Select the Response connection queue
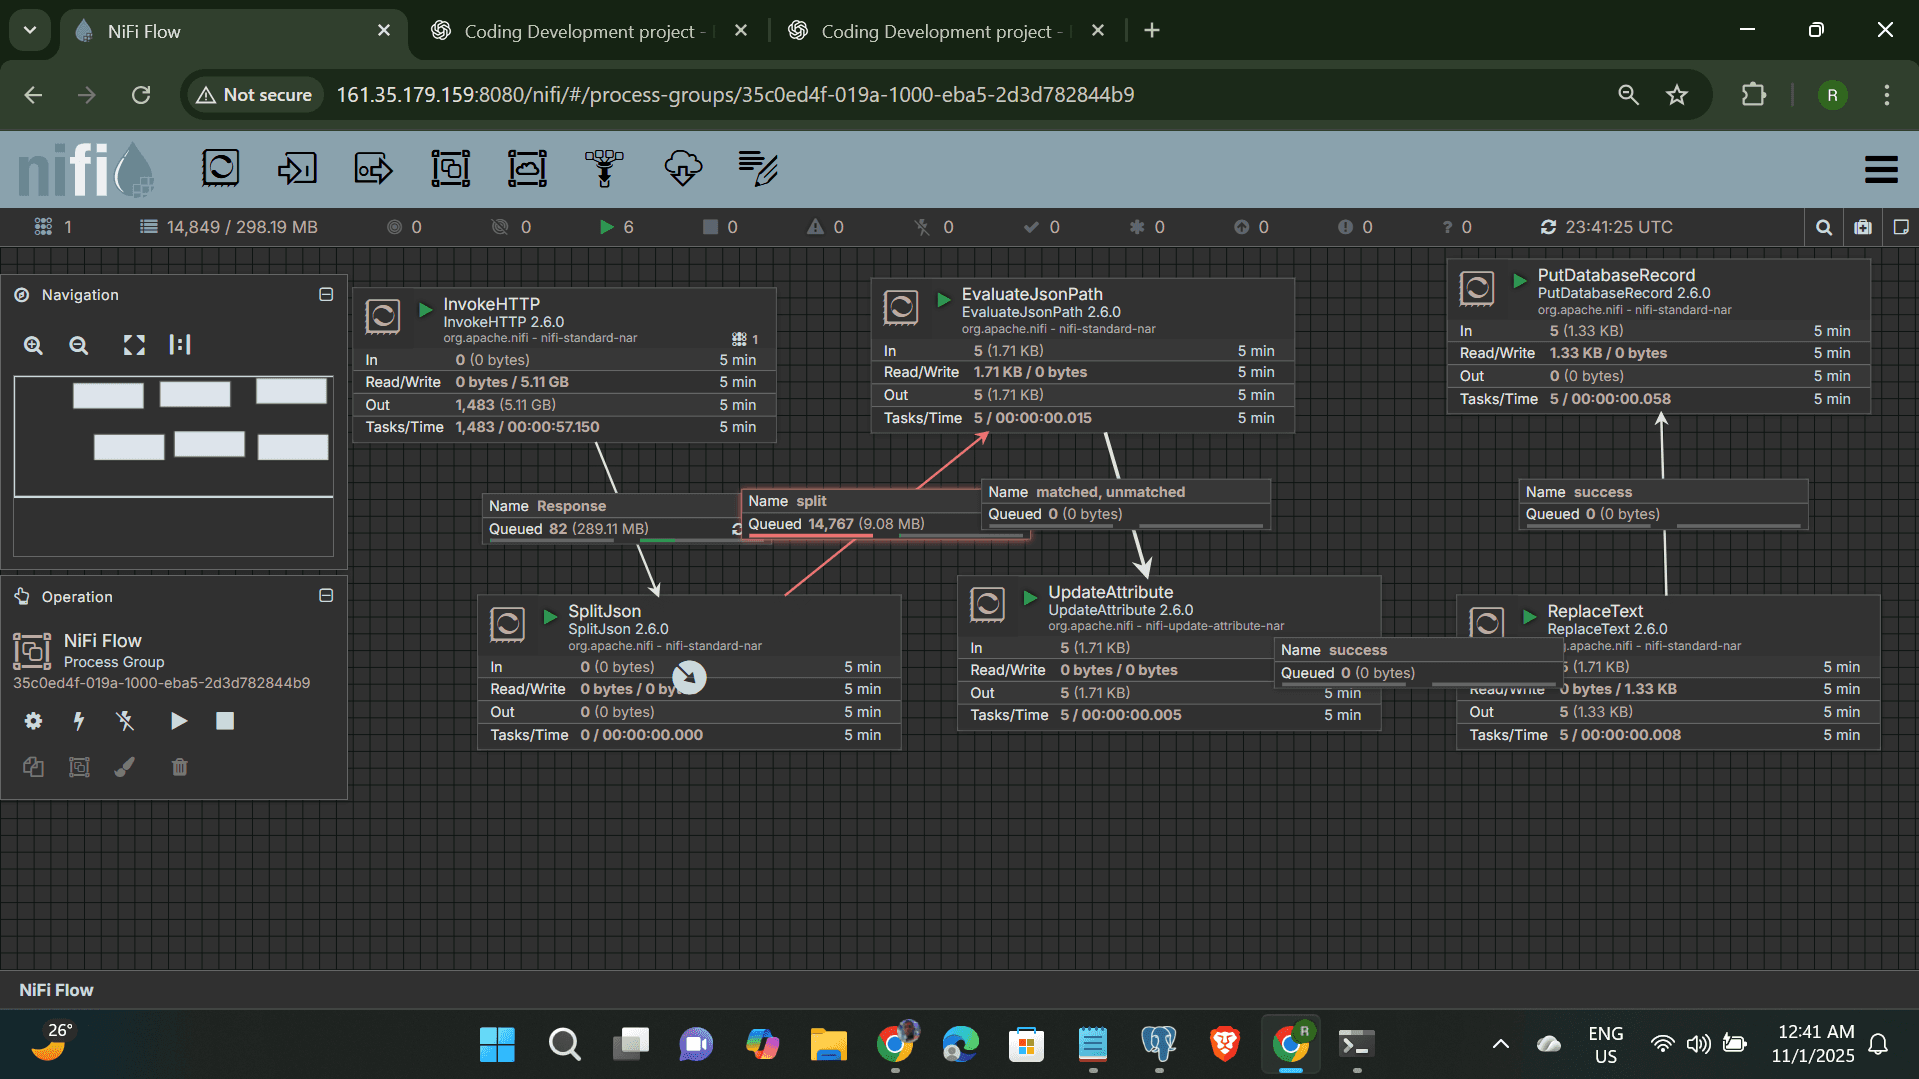 coord(612,518)
